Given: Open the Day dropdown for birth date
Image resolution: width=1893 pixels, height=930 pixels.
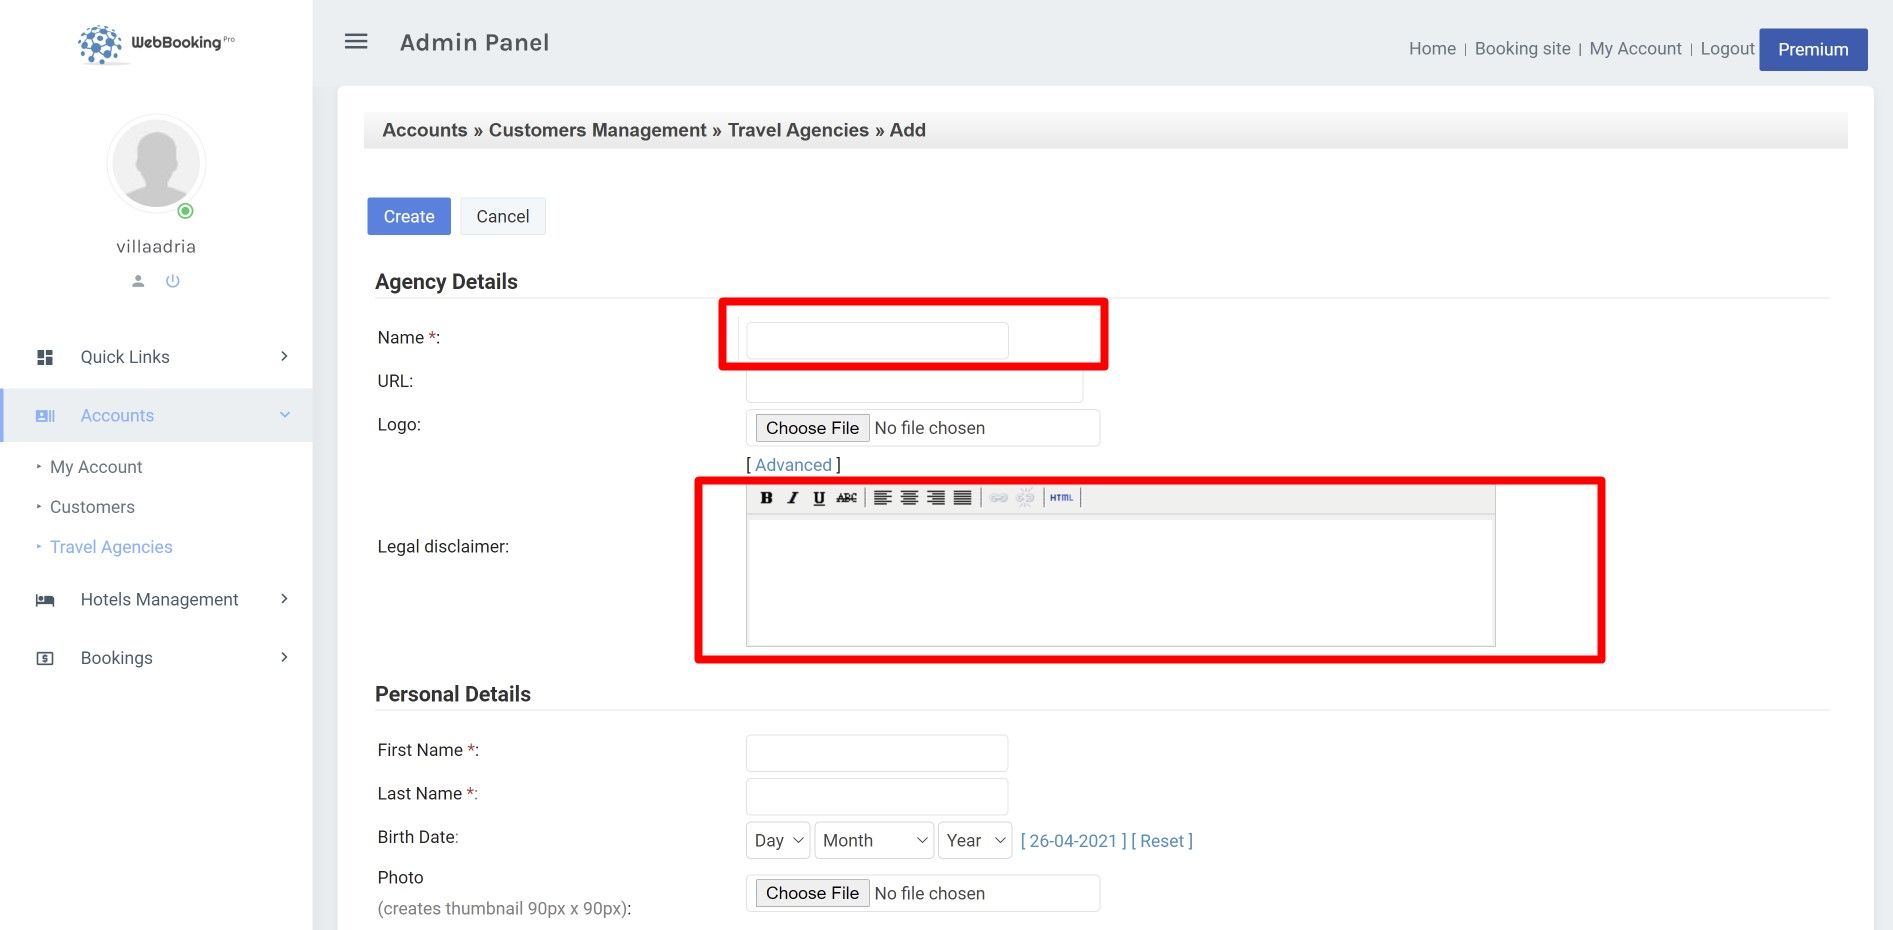Looking at the screenshot, I should (x=778, y=841).
